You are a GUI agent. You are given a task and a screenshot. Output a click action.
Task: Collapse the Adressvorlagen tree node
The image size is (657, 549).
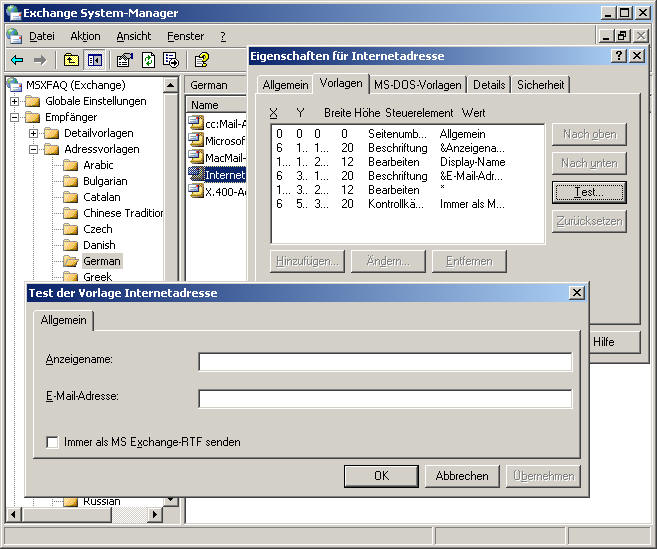tap(34, 150)
